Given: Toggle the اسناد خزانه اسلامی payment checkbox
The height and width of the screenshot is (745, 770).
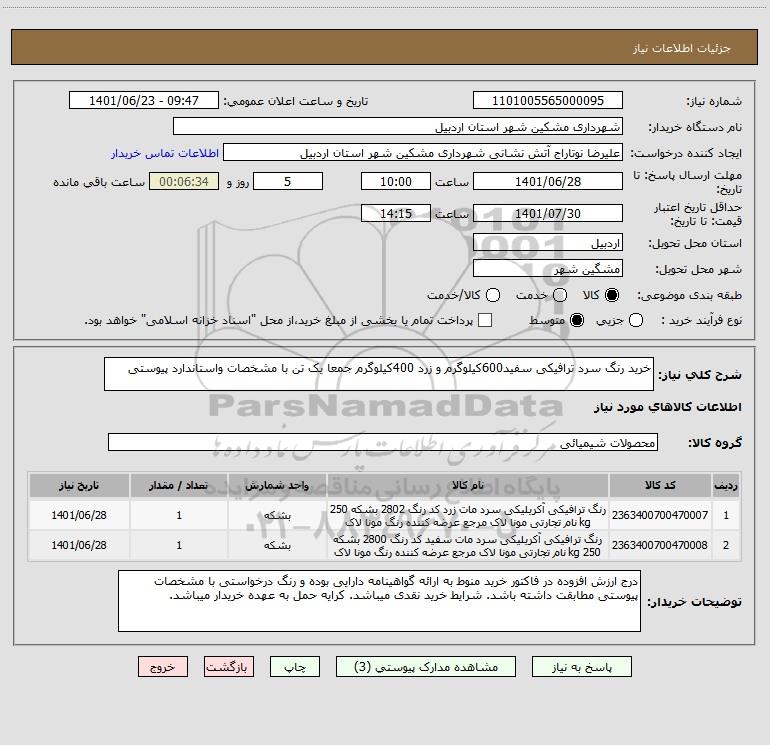Looking at the screenshot, I should pos(485,321).
